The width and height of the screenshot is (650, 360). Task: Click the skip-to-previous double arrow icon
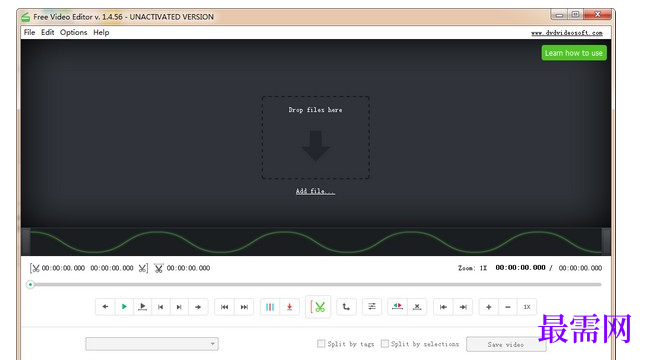pyautogui.click(x=224, y=307)
